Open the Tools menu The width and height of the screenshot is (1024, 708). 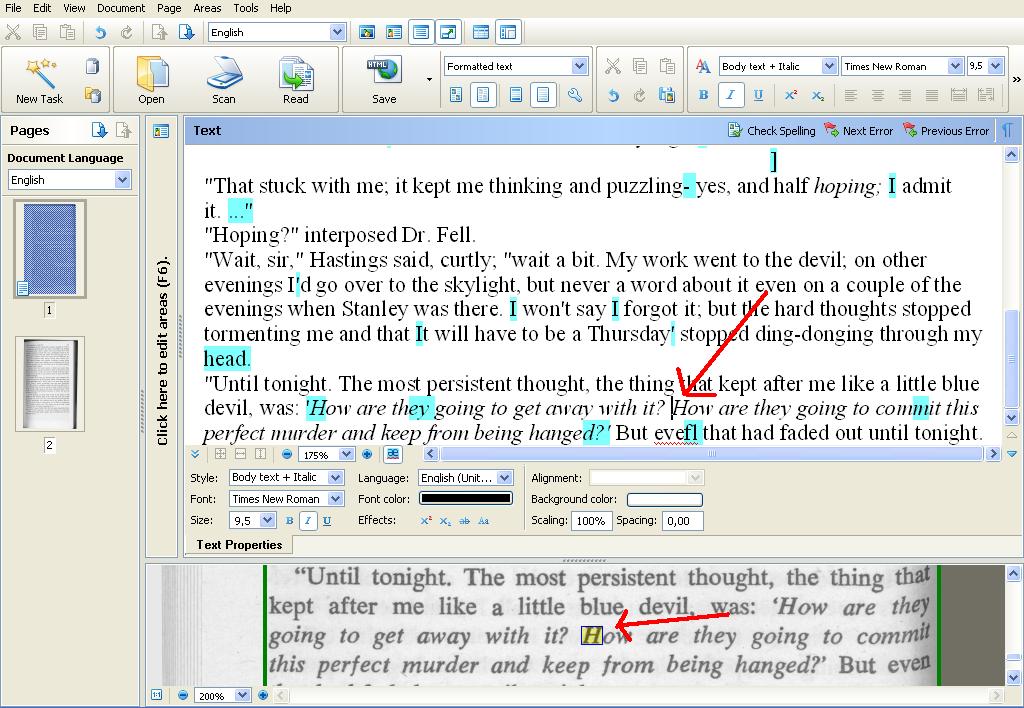[x=246, y=8]
